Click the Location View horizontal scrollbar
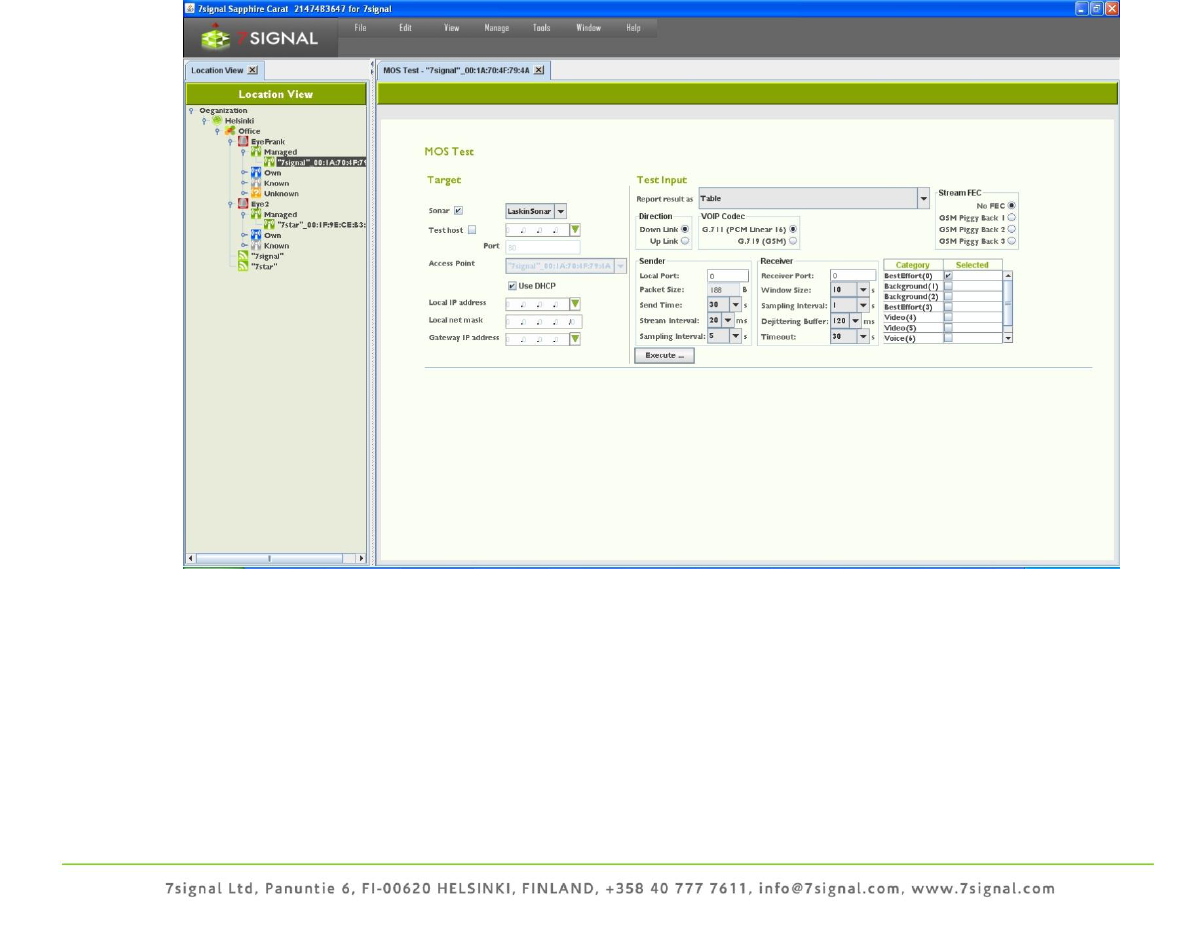 [x=276, y=558]
